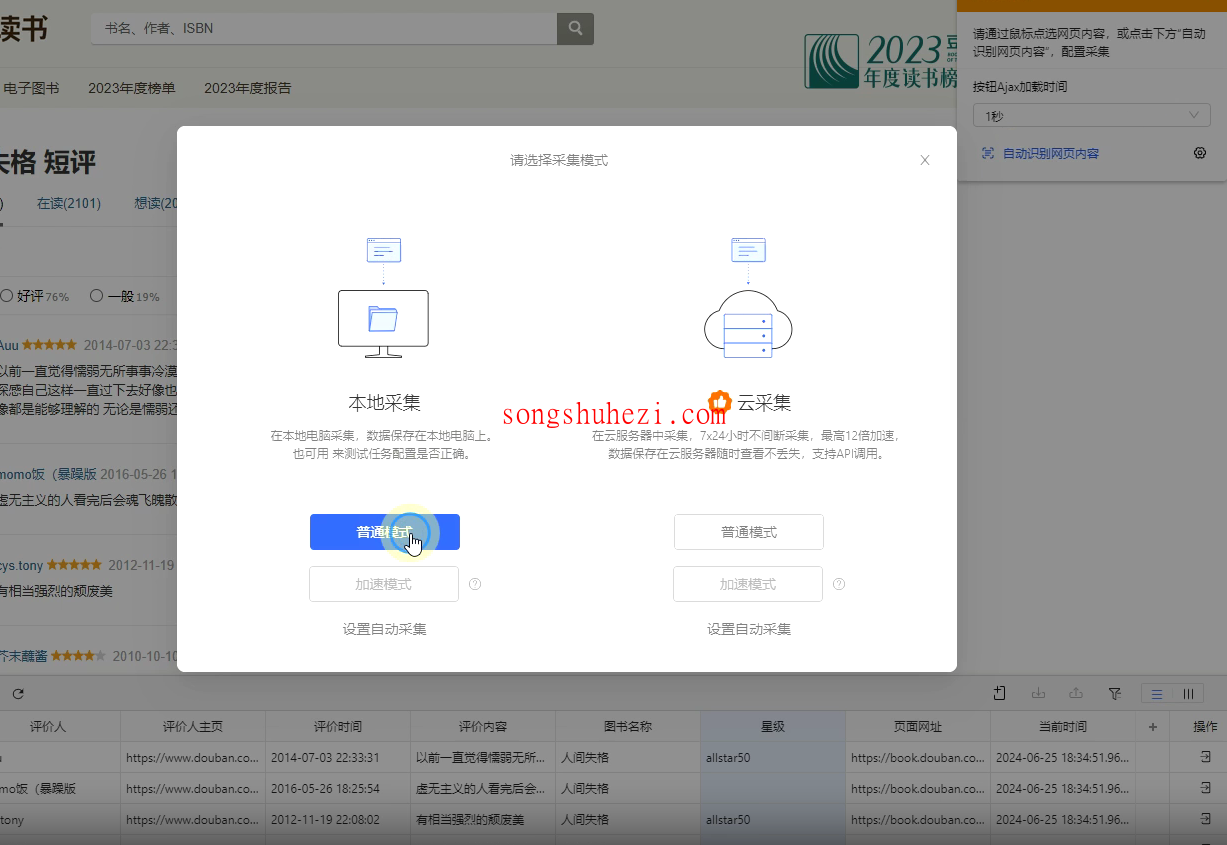The image size is (1227, 845).
Task: Open the gear settings beside 自动识别网页内容
Action: (x=1200, y=153)
